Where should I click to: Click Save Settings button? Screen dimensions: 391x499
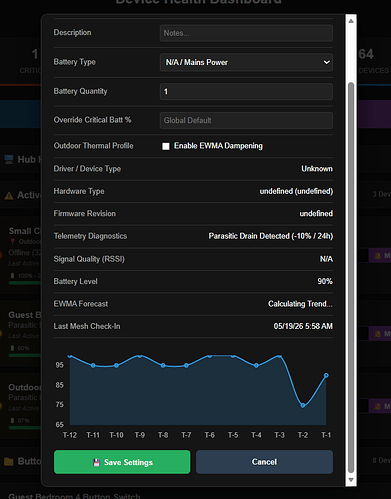point(122,462)
